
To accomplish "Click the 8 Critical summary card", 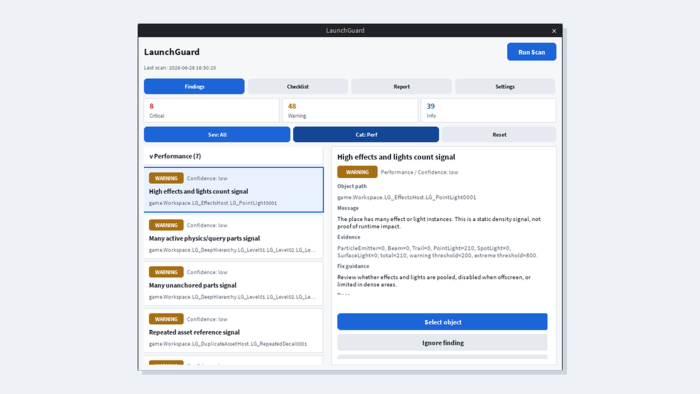I will 212,110.
